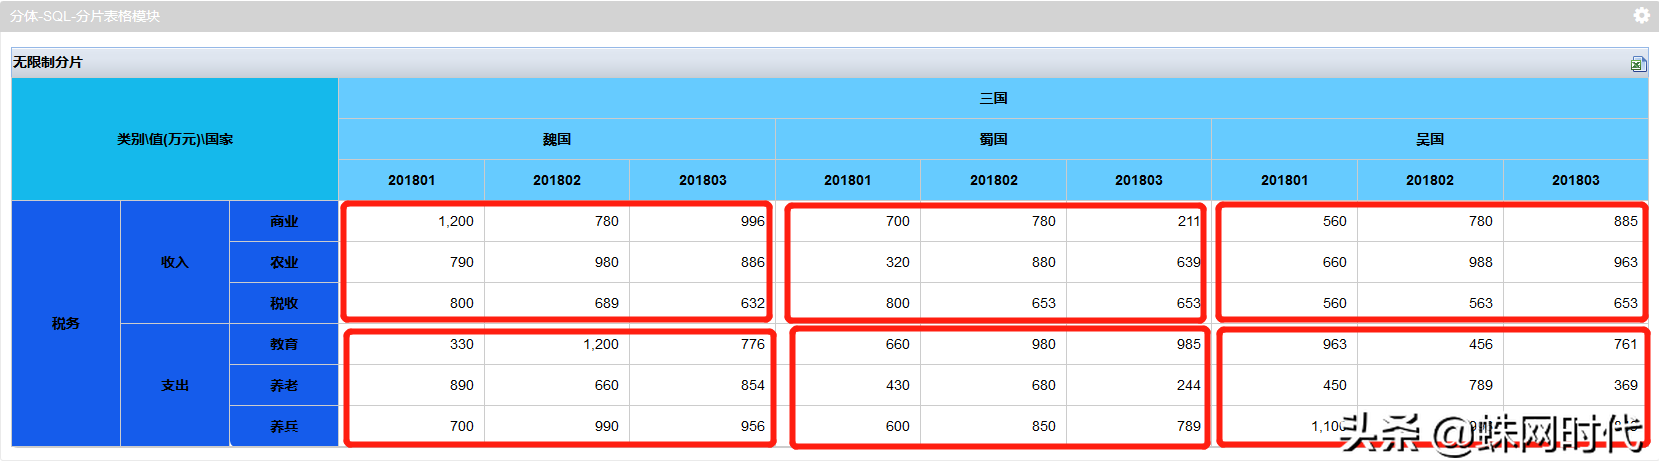
Task: Click the 类别\值(万元)\国家 corner header
Action: click(175, 139)
